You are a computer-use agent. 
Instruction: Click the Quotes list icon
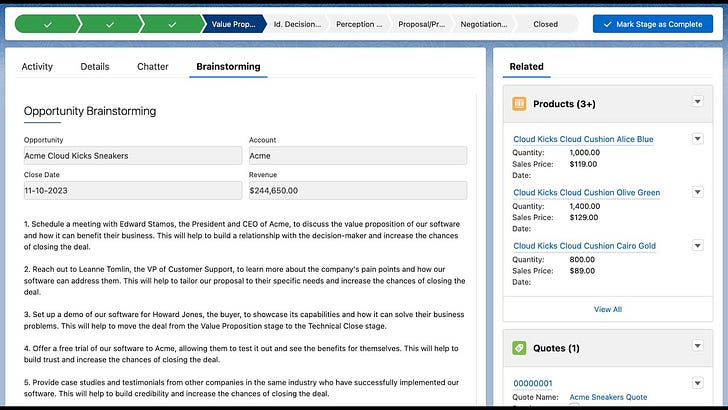(x=519, y=348)
